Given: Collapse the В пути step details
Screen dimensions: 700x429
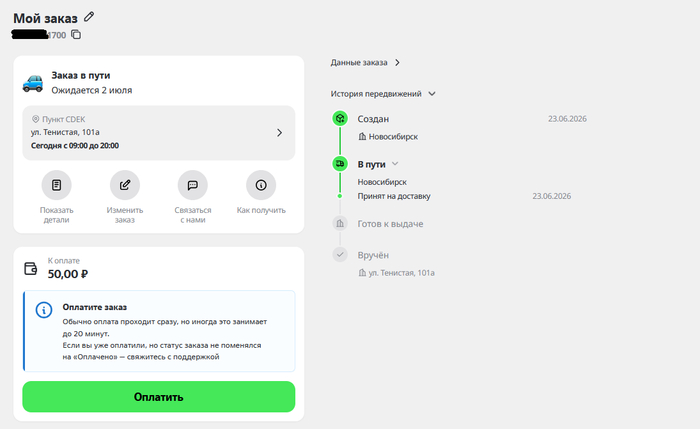Looking at the screenshot, I should 395,164.
